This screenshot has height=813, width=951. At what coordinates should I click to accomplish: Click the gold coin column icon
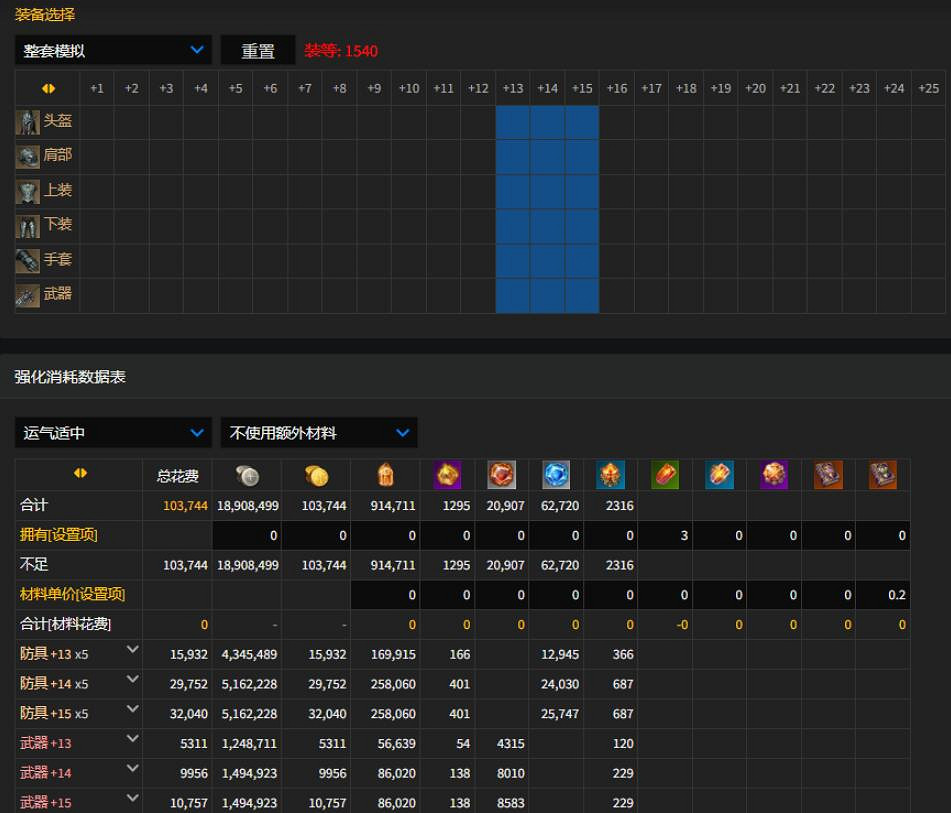316,475
